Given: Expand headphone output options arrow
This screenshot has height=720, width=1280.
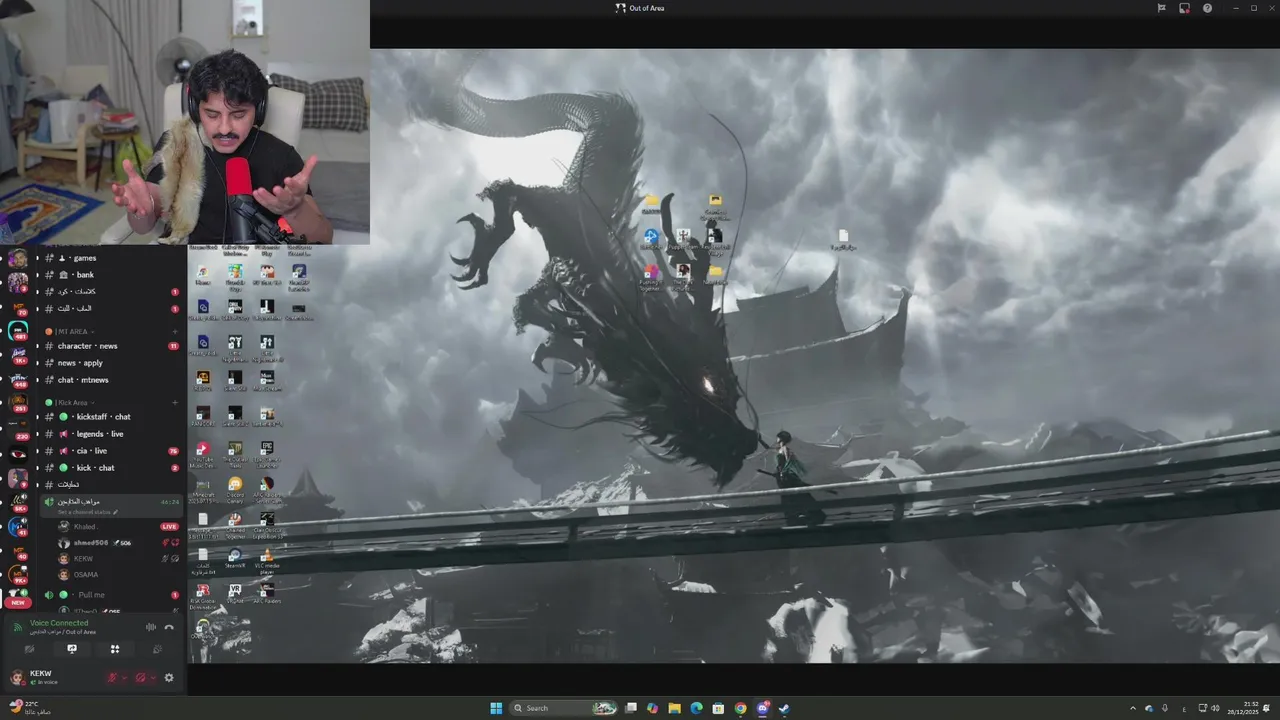Looking at the screenshot, I should (152, 678).
